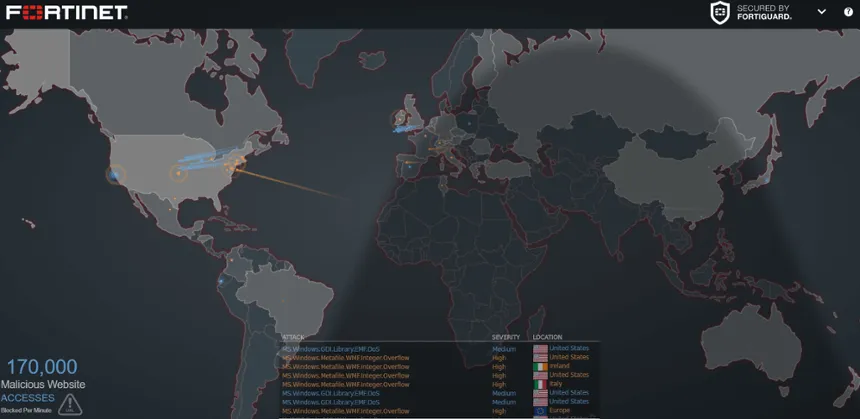The height and width of the screenshot is (419, 860).
Task: Click the Italy flag in location column
Action: (540, 384)
